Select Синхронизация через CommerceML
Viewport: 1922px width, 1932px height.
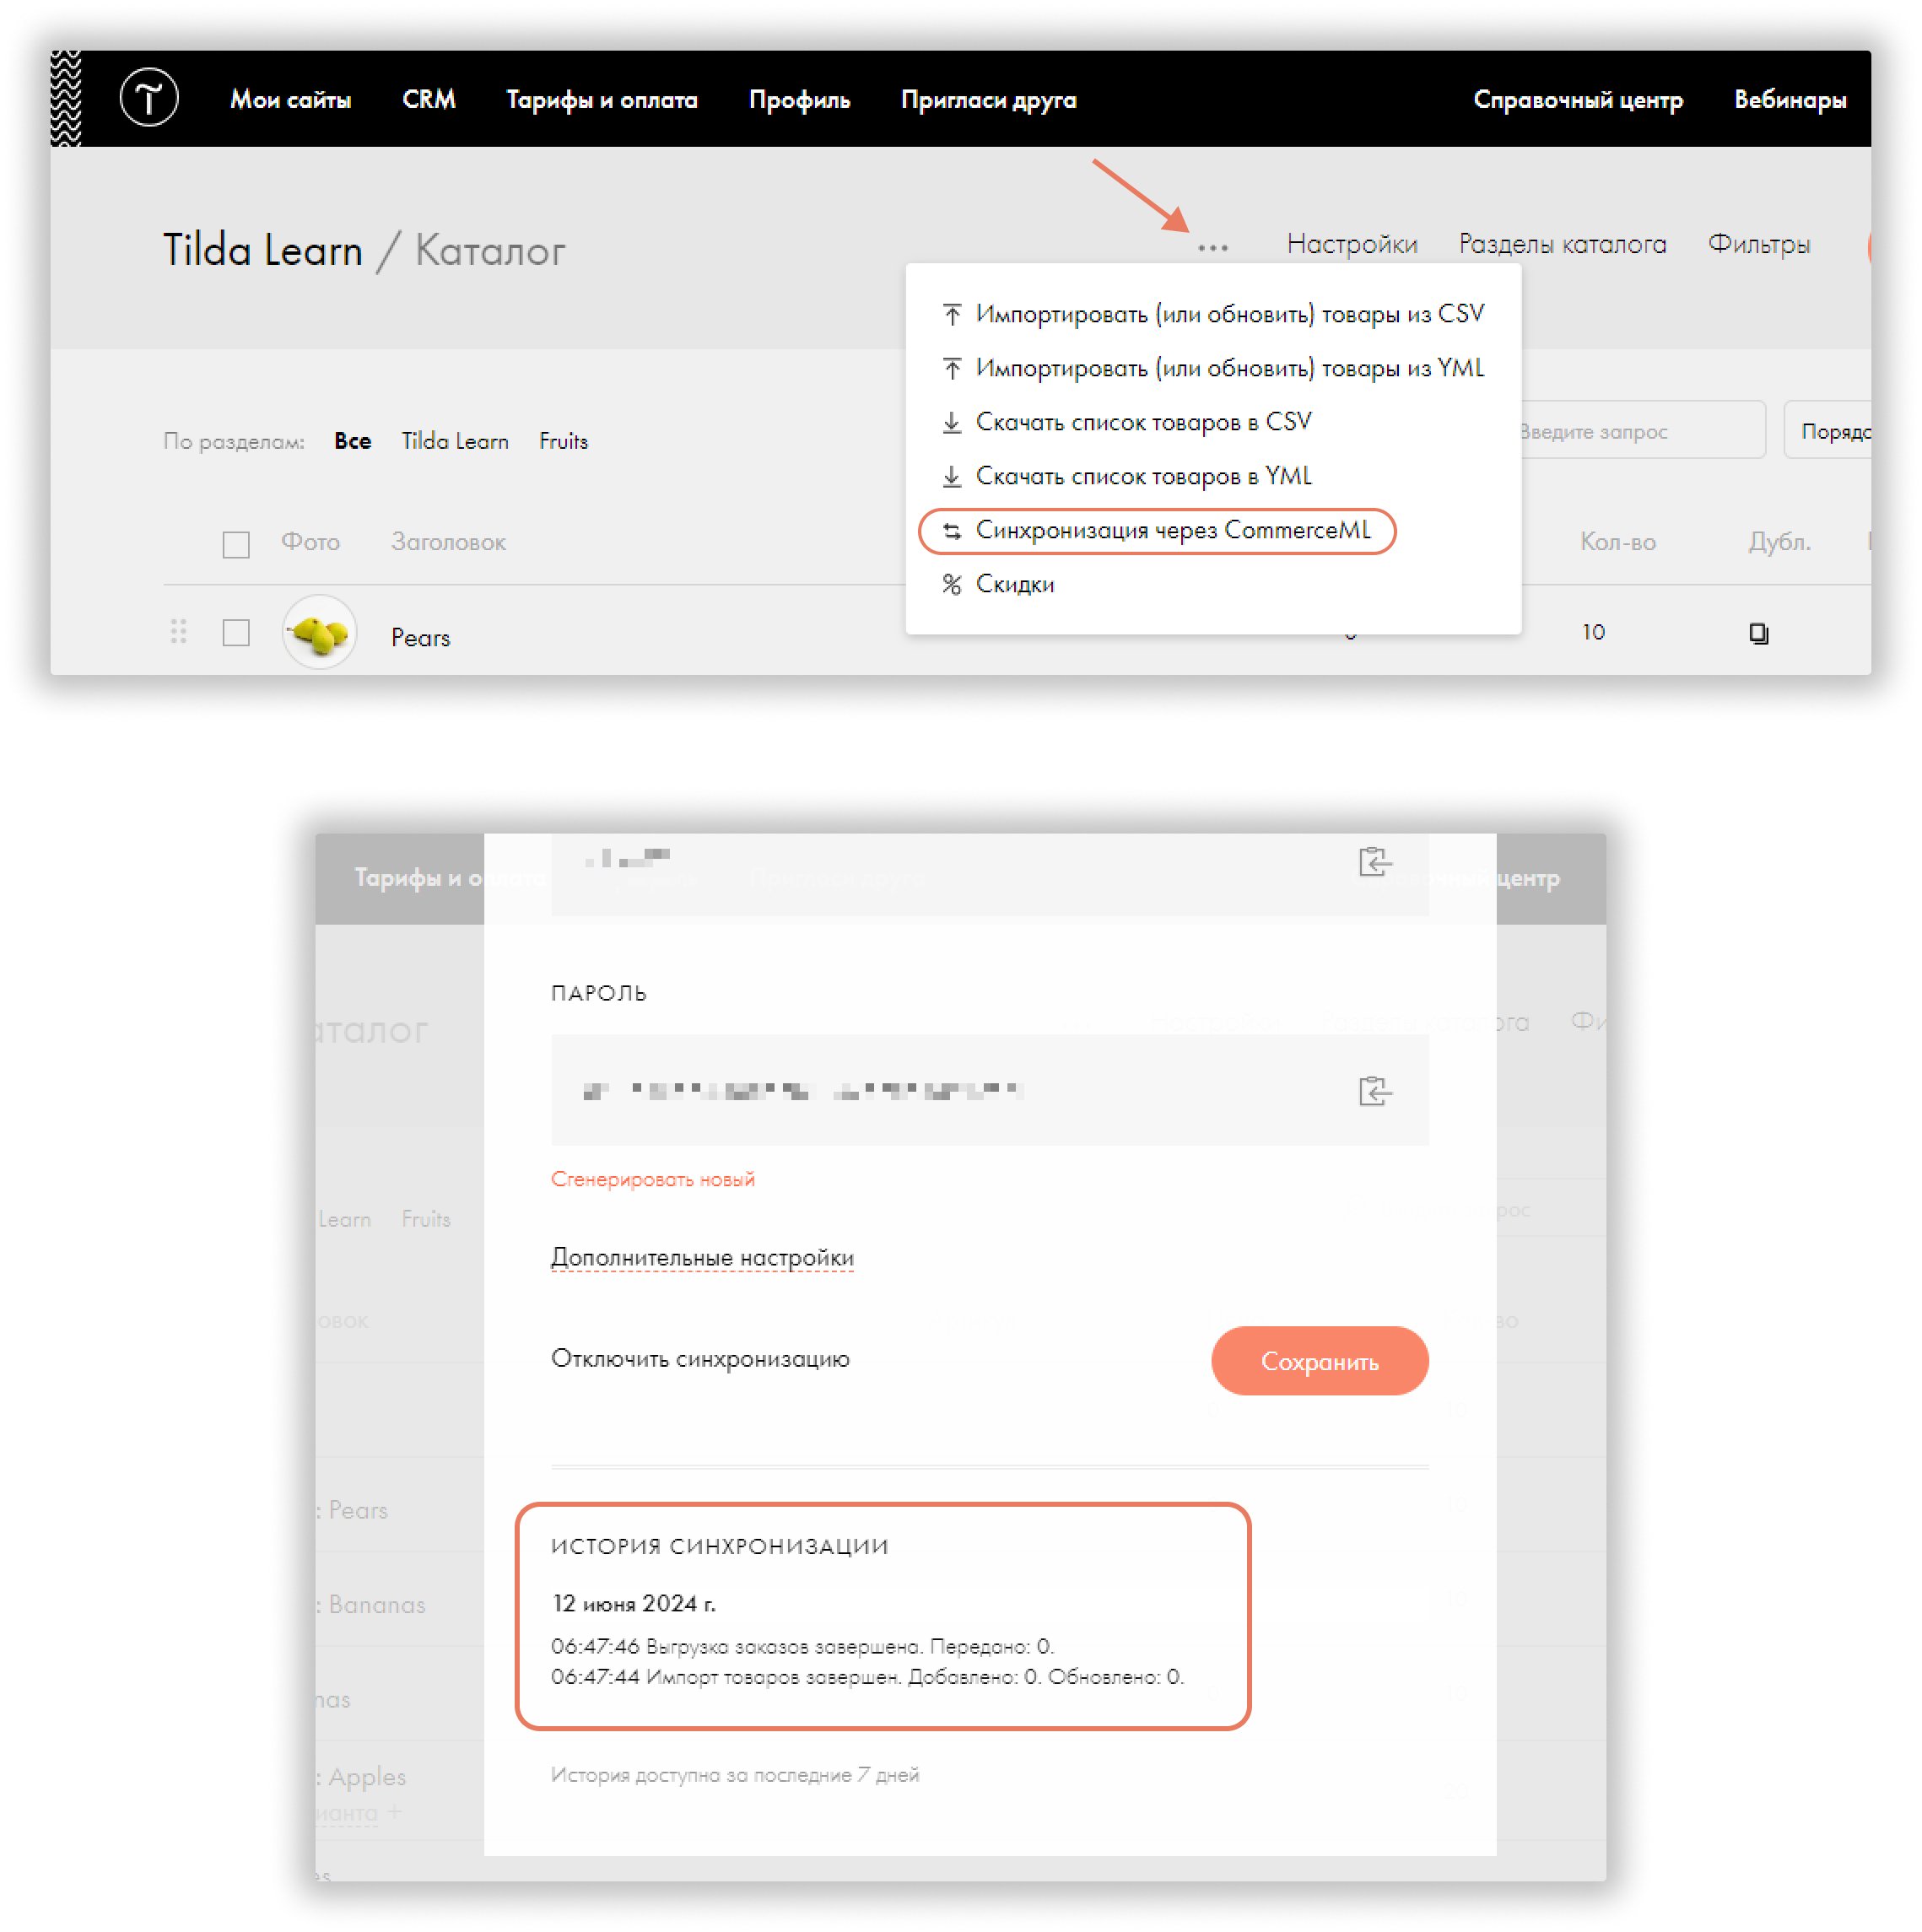pyautogui.click(x=1157, y=530)
